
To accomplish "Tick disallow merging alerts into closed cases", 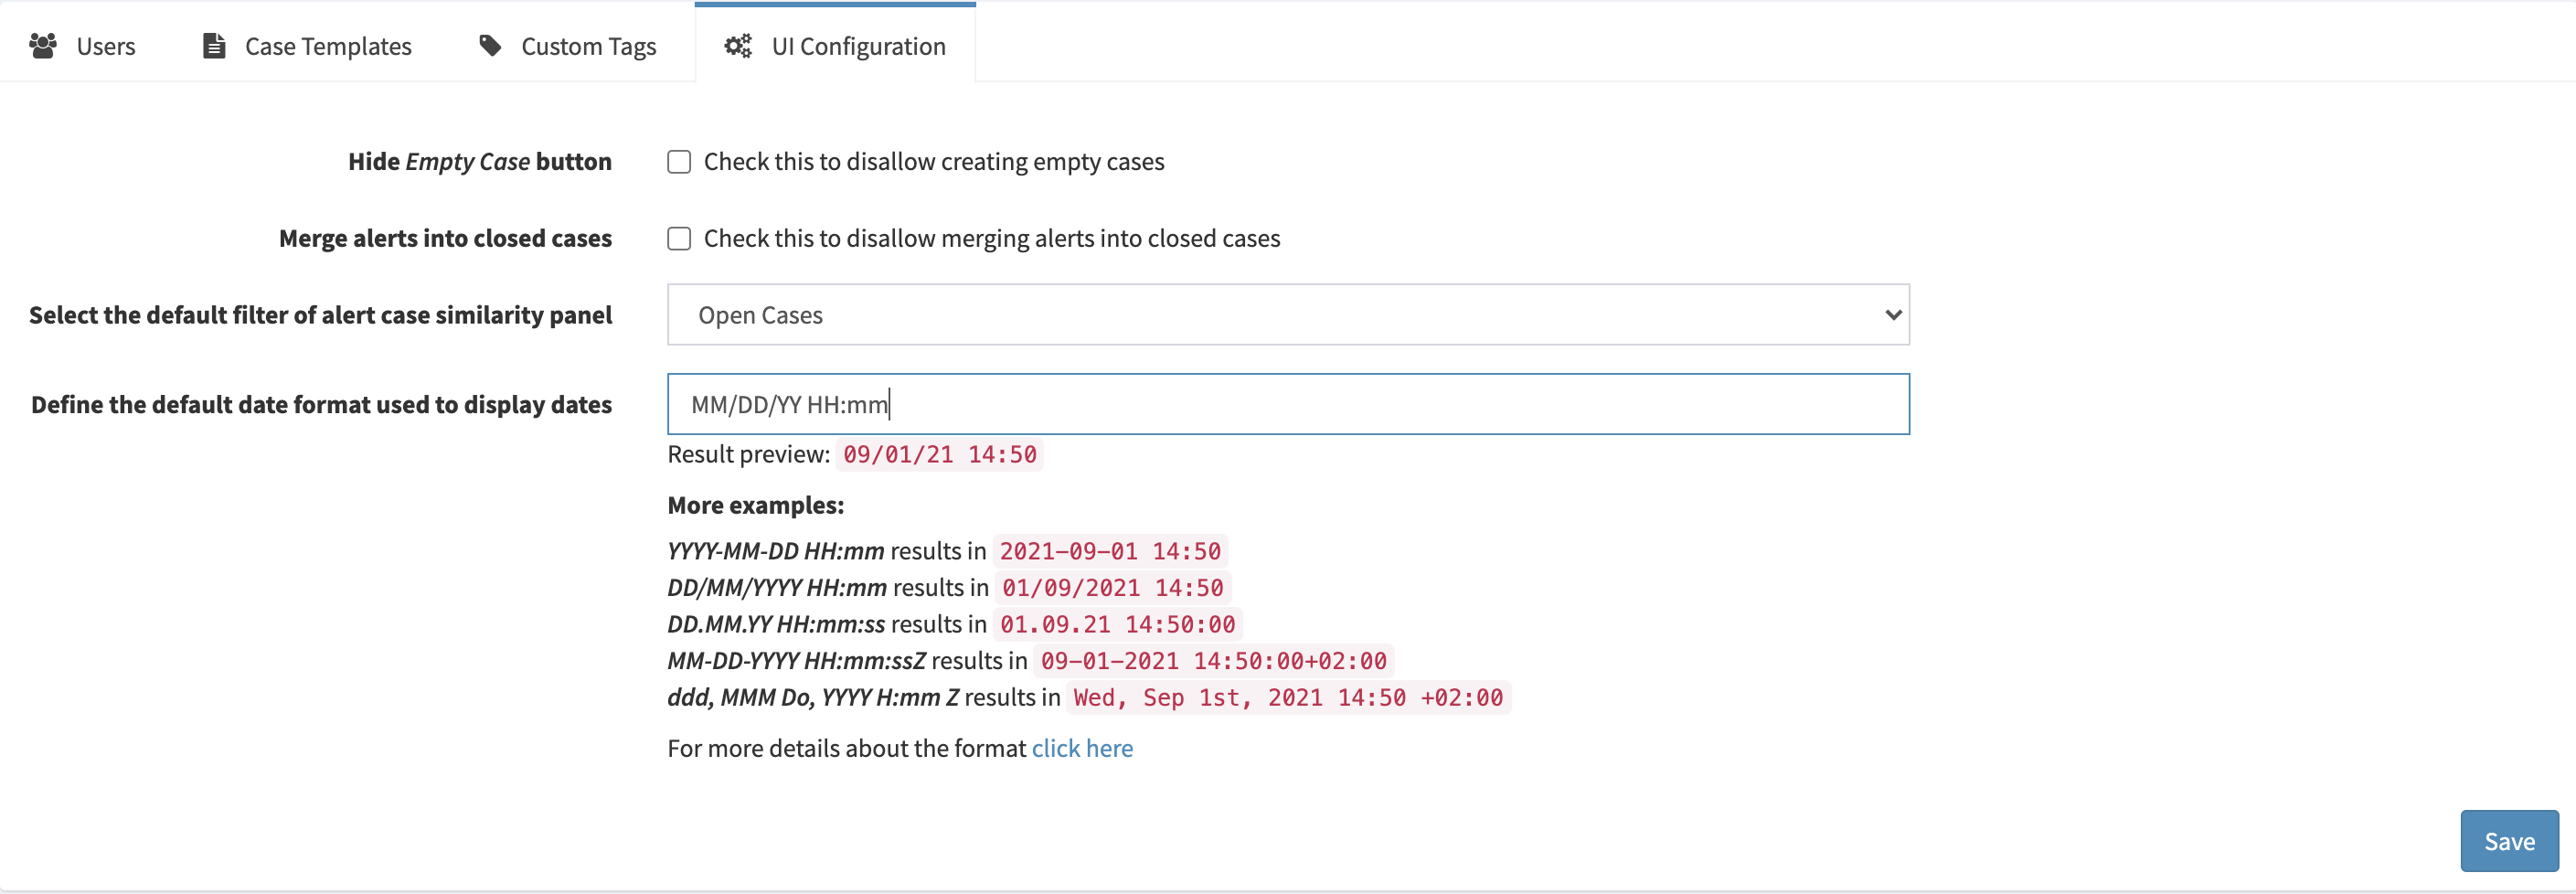I will click(x=679, y=239).
